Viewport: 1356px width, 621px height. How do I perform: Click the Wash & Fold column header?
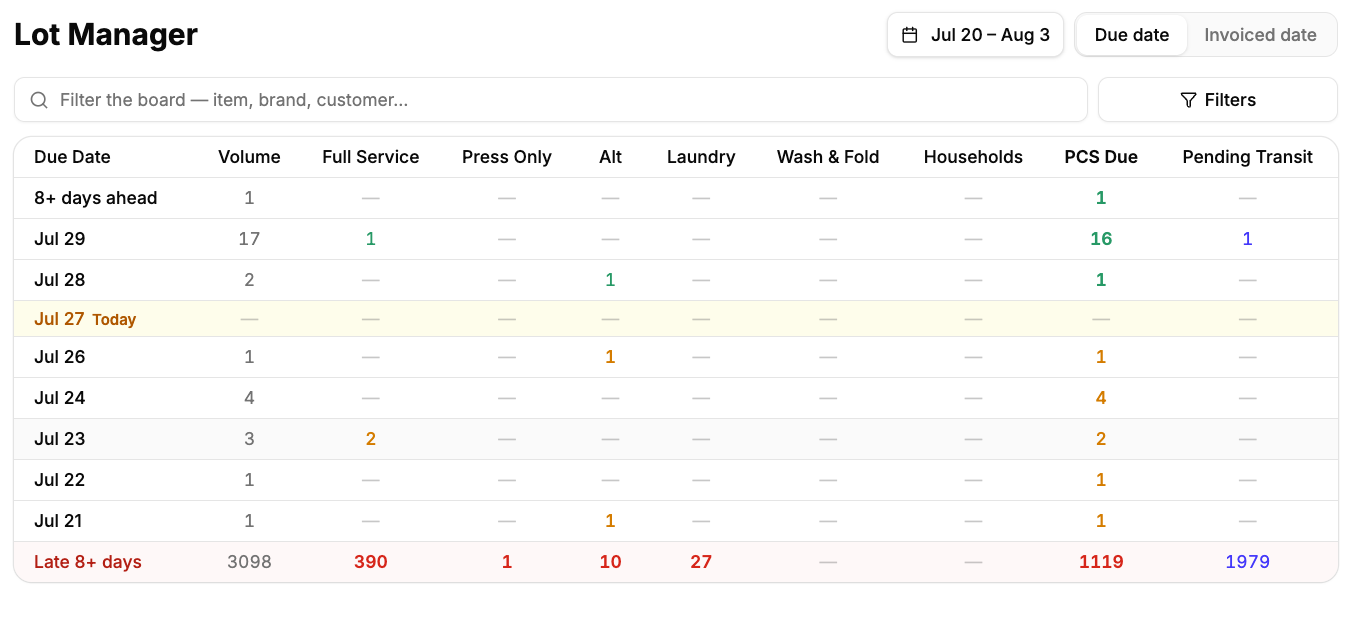(828, 157)
